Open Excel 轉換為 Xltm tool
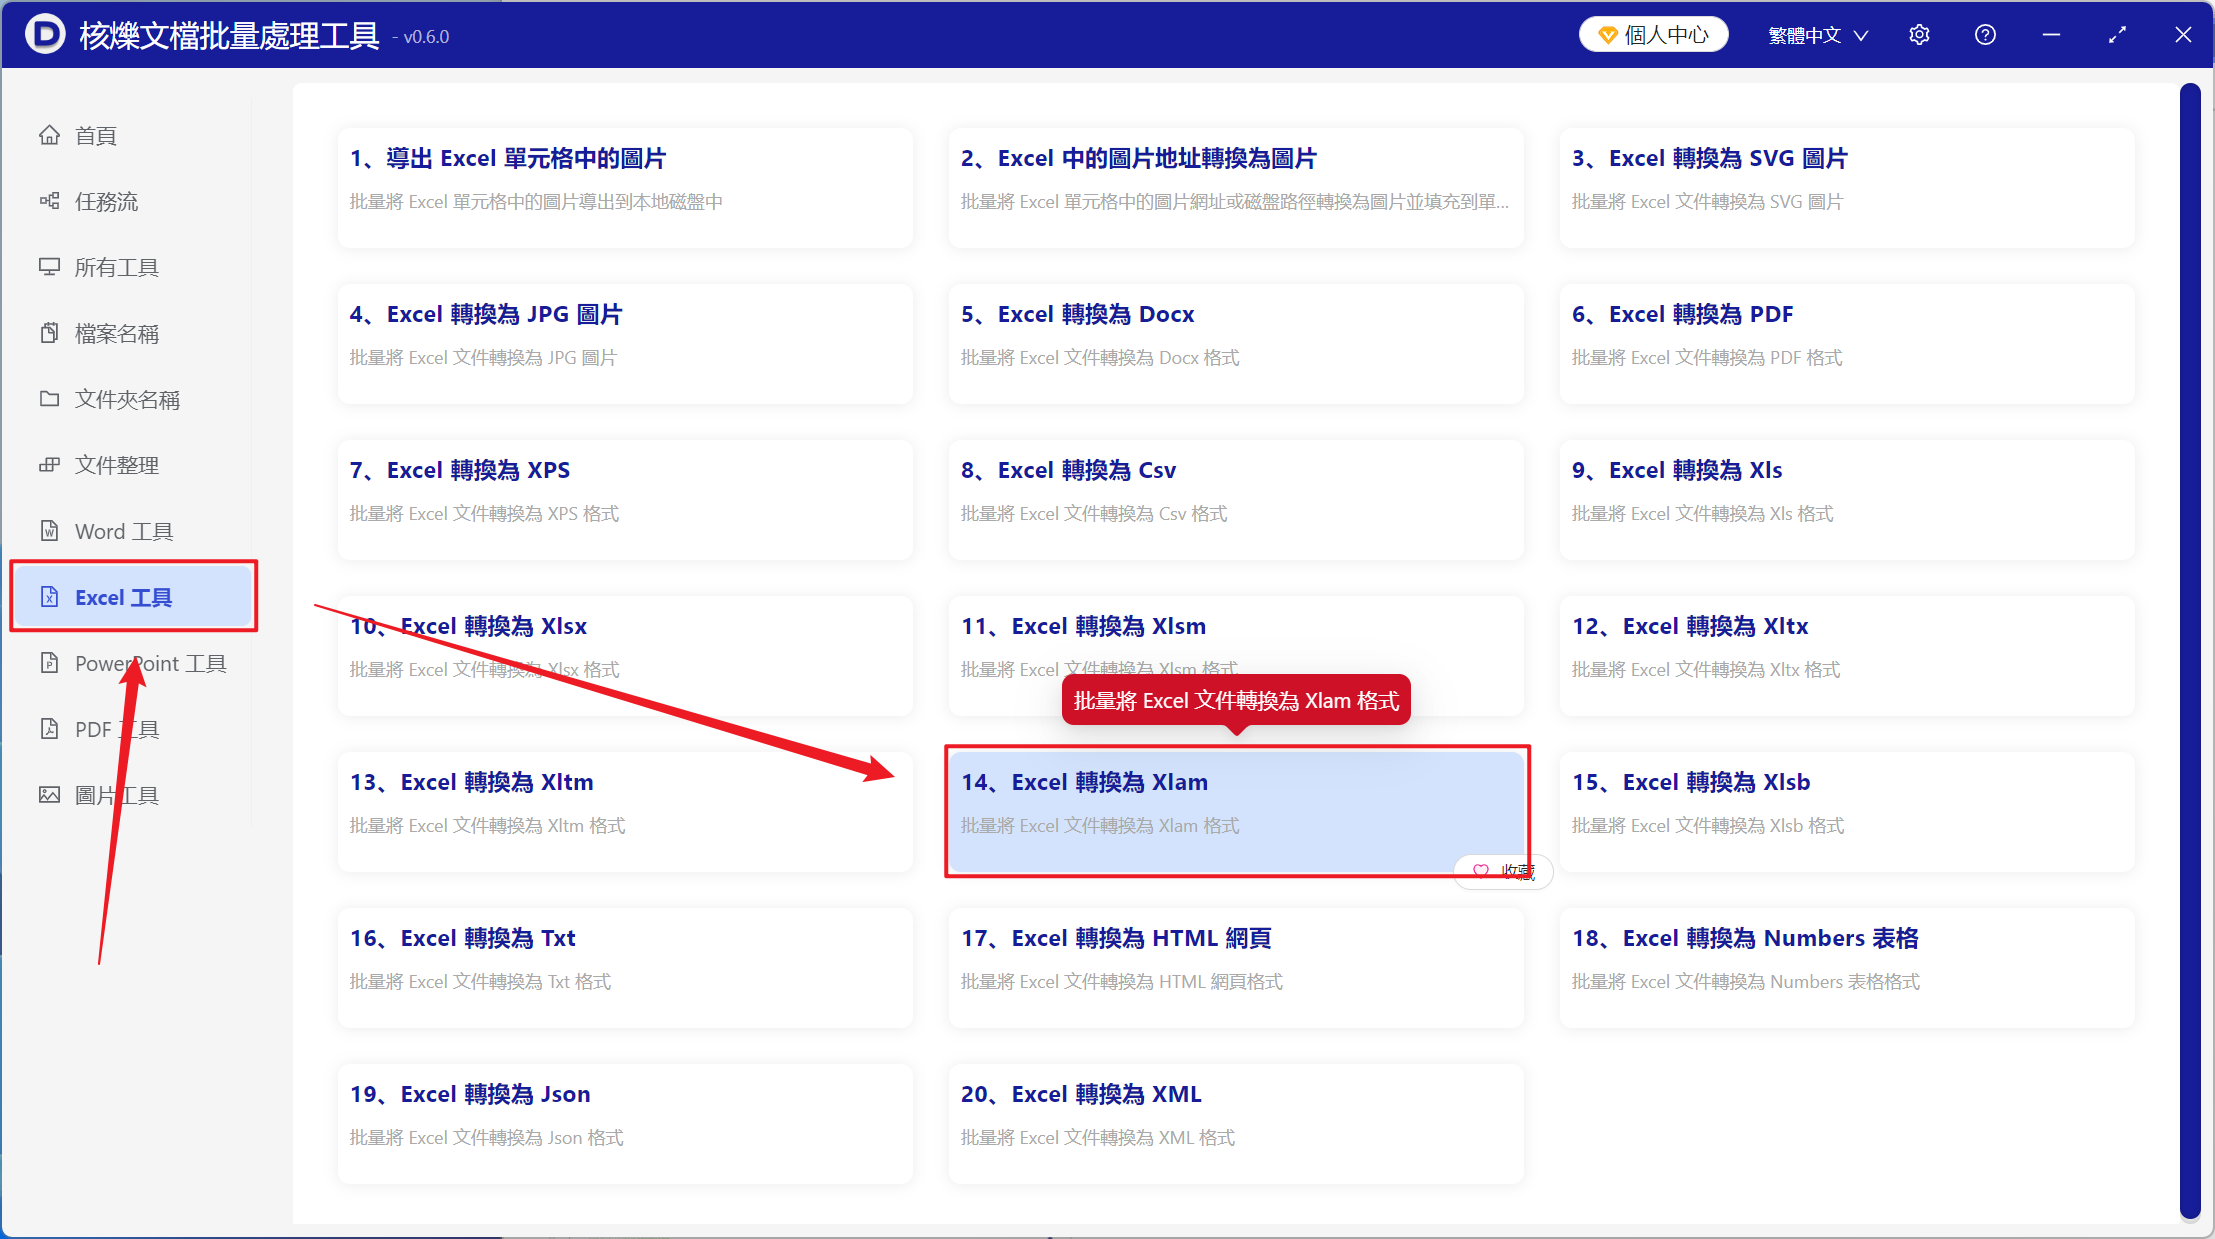The width and height of the screenshot is (2215, 1239). tap(625, 811)
